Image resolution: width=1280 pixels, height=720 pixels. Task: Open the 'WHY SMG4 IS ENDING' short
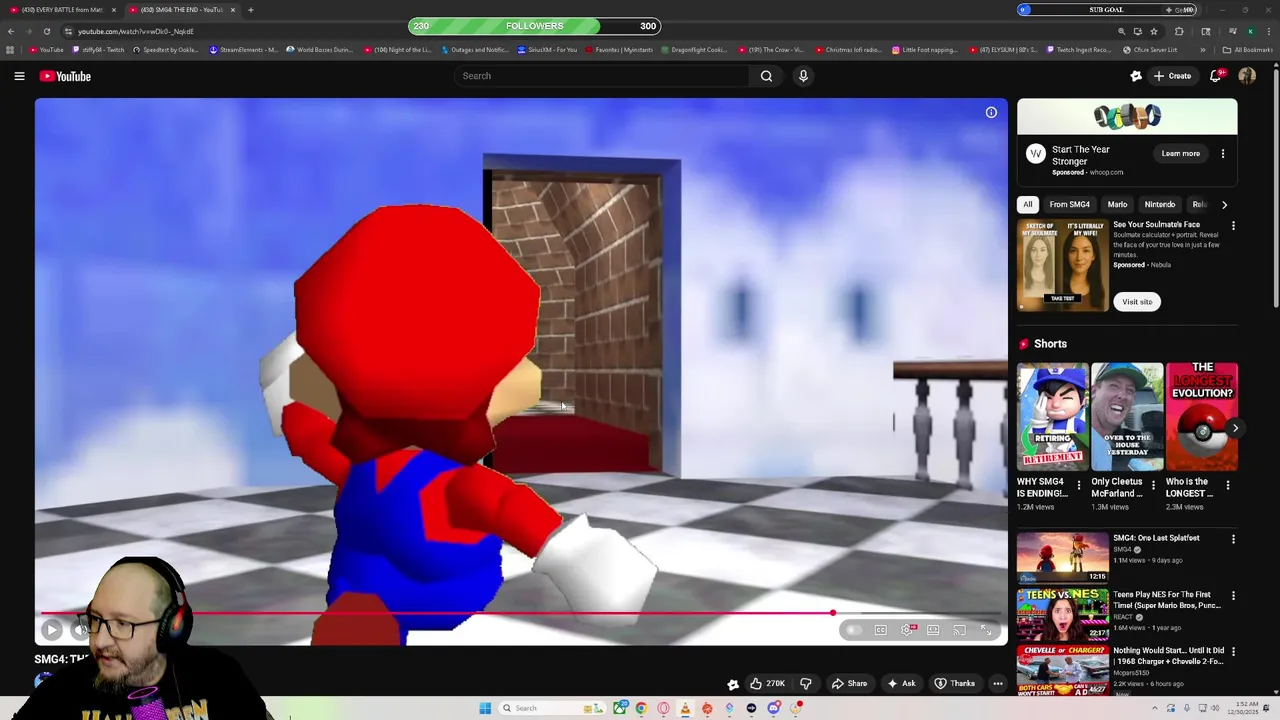(x=1052, y=417)
